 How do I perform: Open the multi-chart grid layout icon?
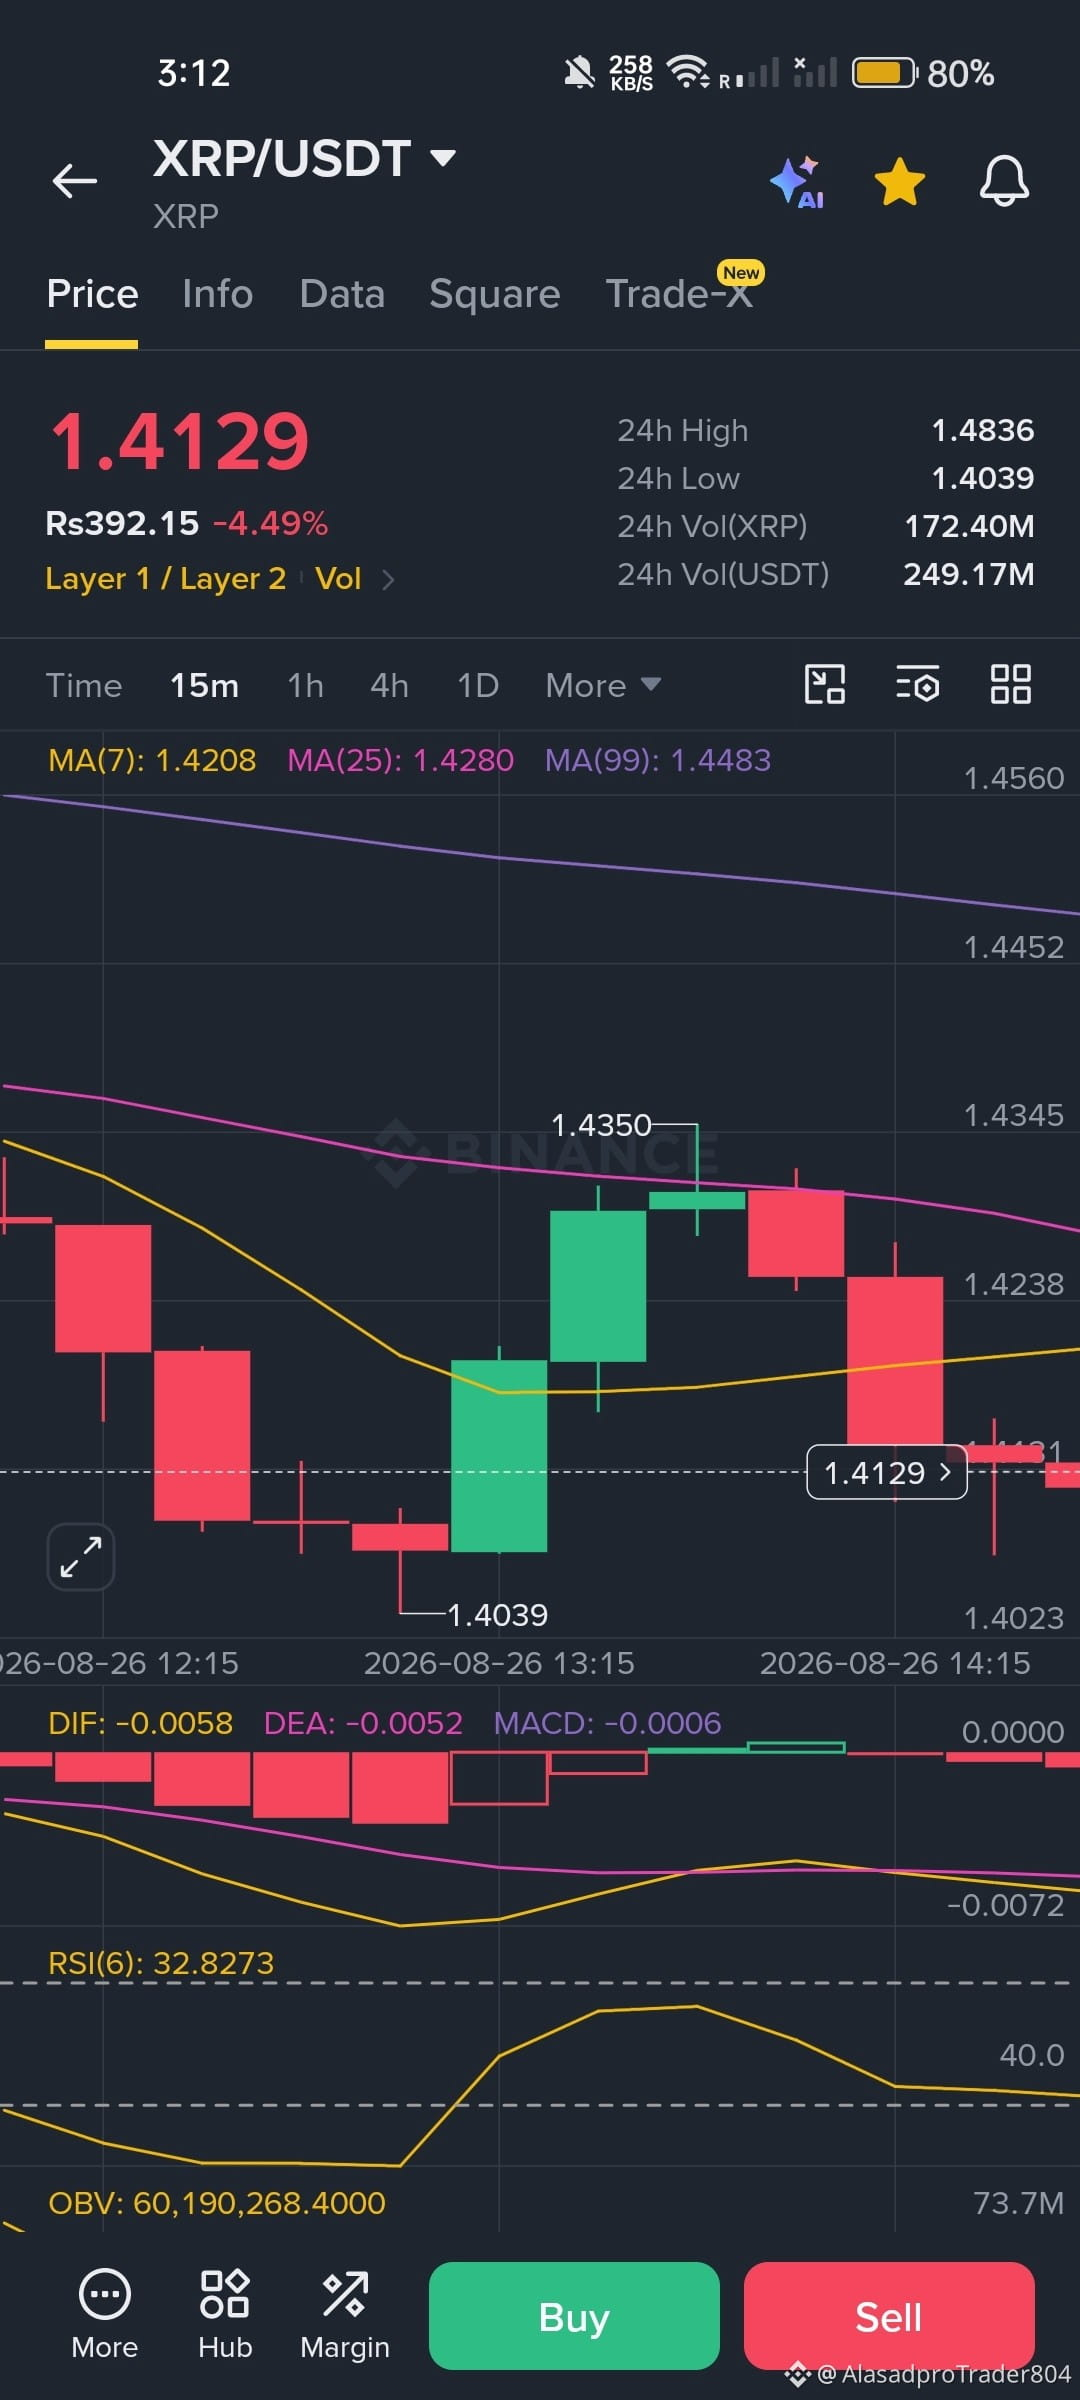(1010, 685)
